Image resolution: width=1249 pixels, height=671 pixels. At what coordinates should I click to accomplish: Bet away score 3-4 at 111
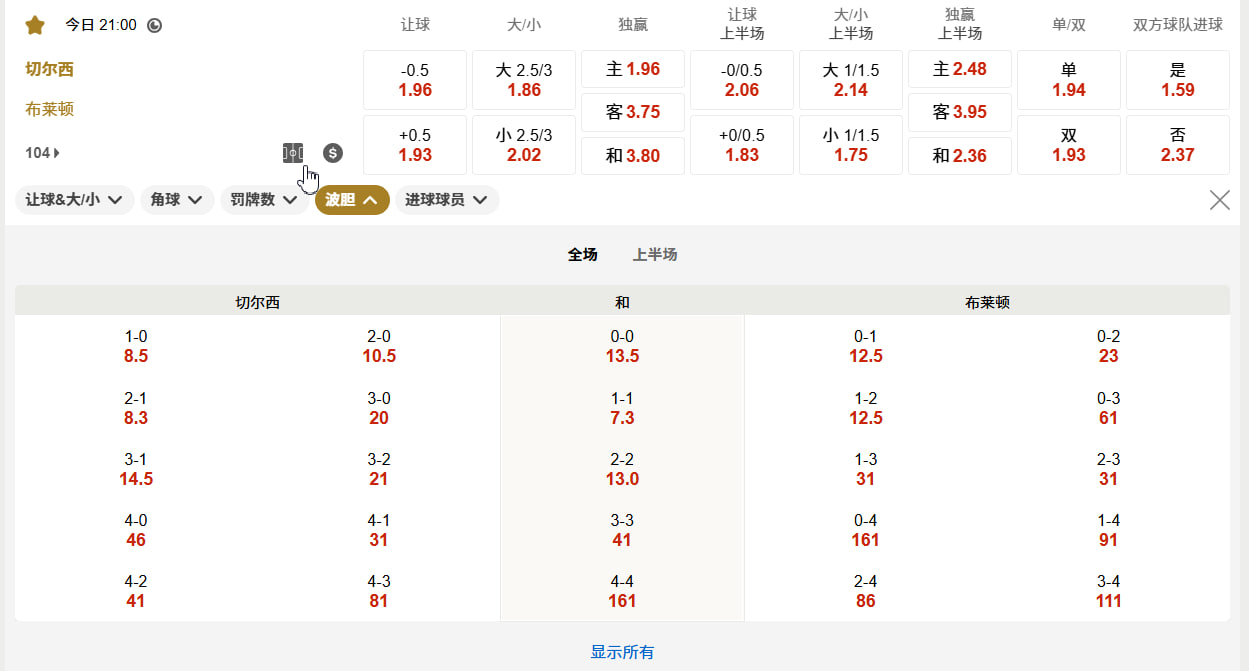[1108, 591]
